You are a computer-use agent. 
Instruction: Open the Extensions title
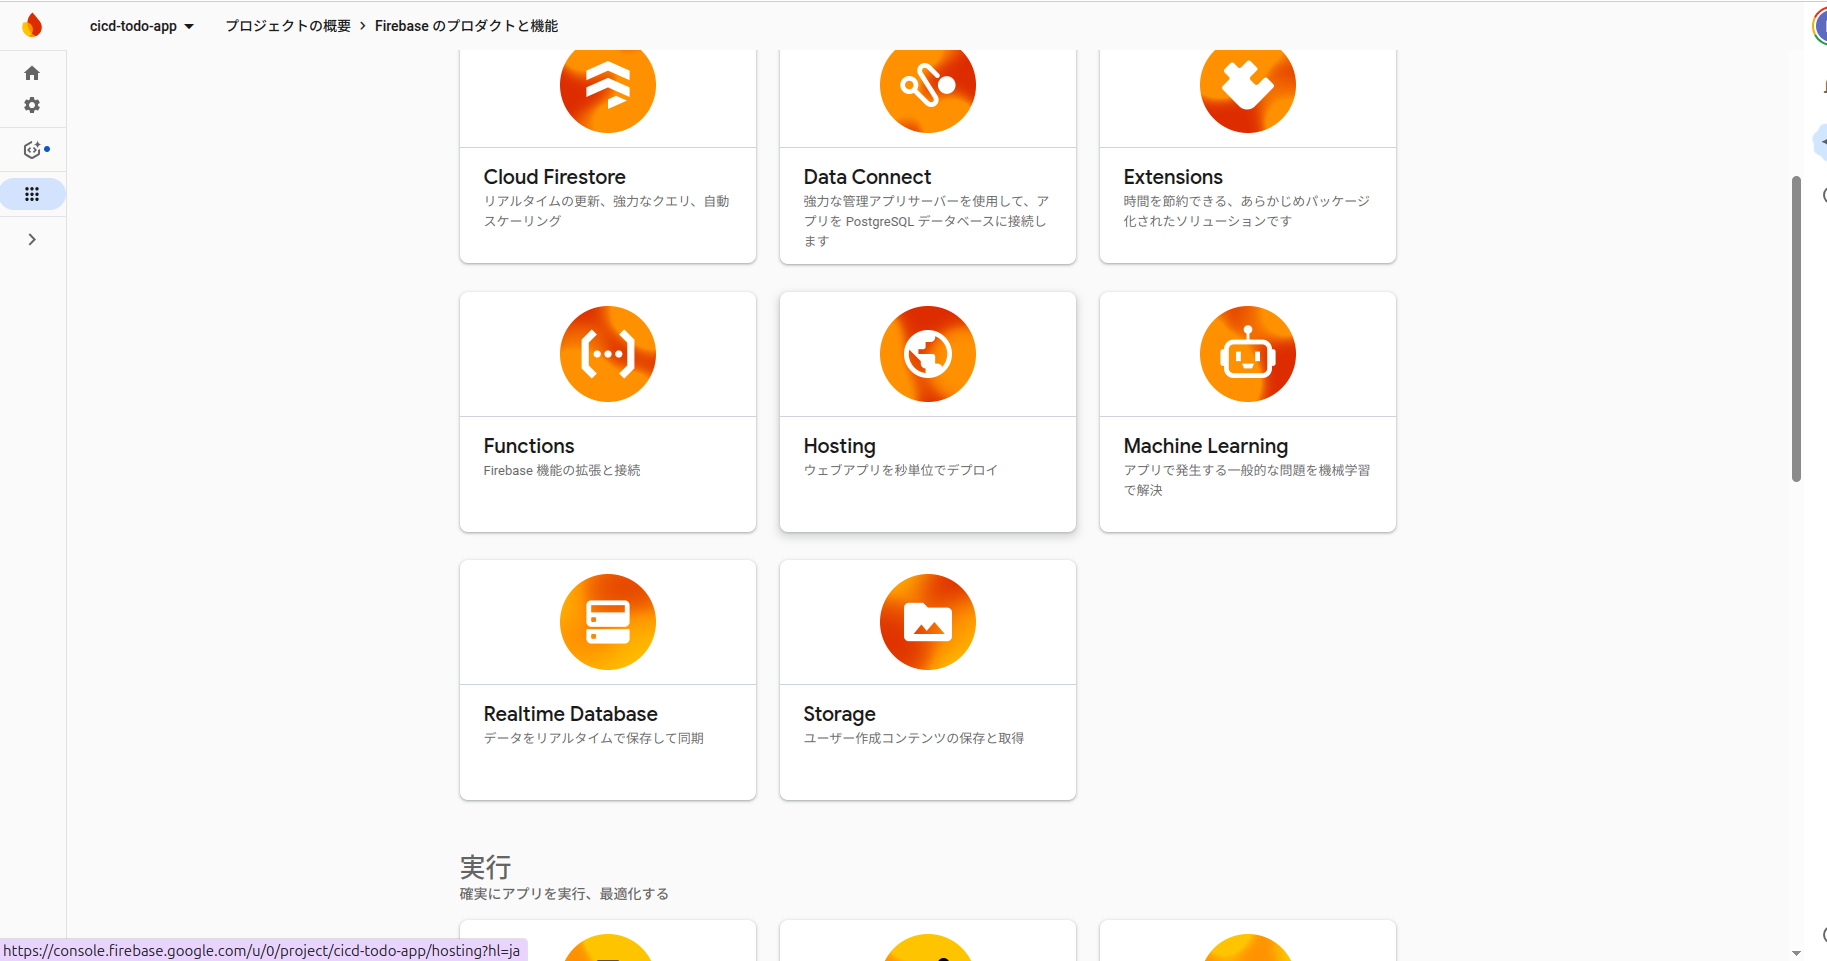coord(1173,177)
